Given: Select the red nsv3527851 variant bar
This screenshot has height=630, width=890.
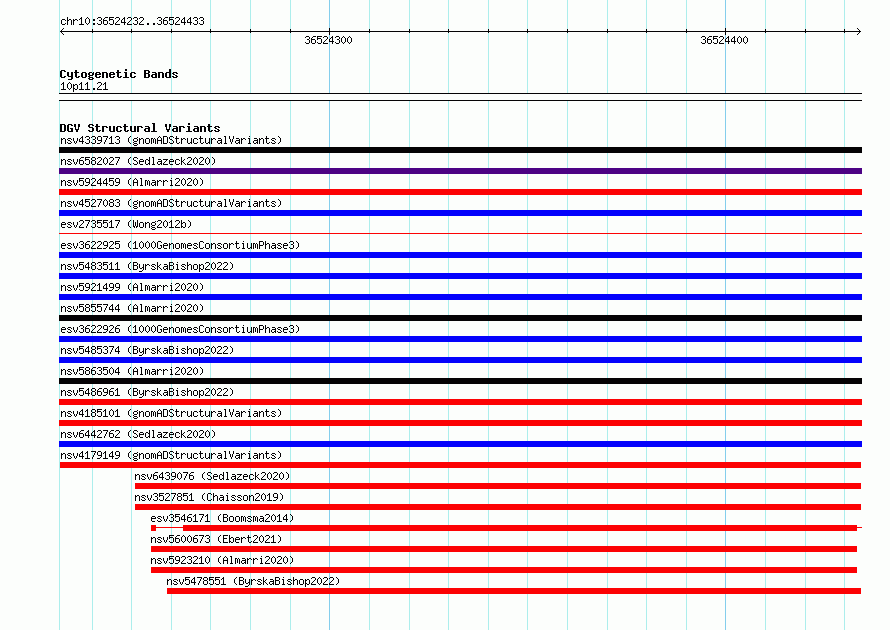Looking at the screenshot, I should [498, 507].
